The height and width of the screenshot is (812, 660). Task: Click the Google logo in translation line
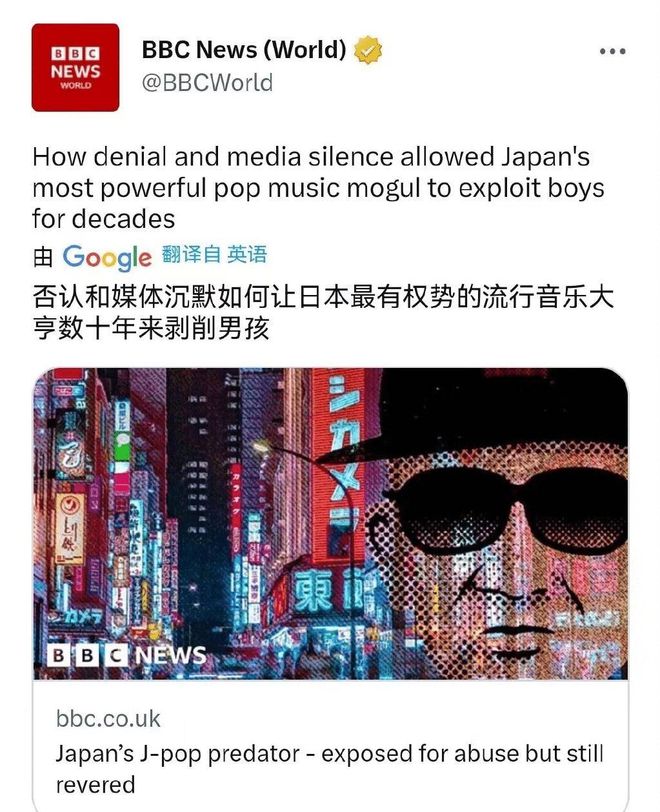click(x=107, y=257)
